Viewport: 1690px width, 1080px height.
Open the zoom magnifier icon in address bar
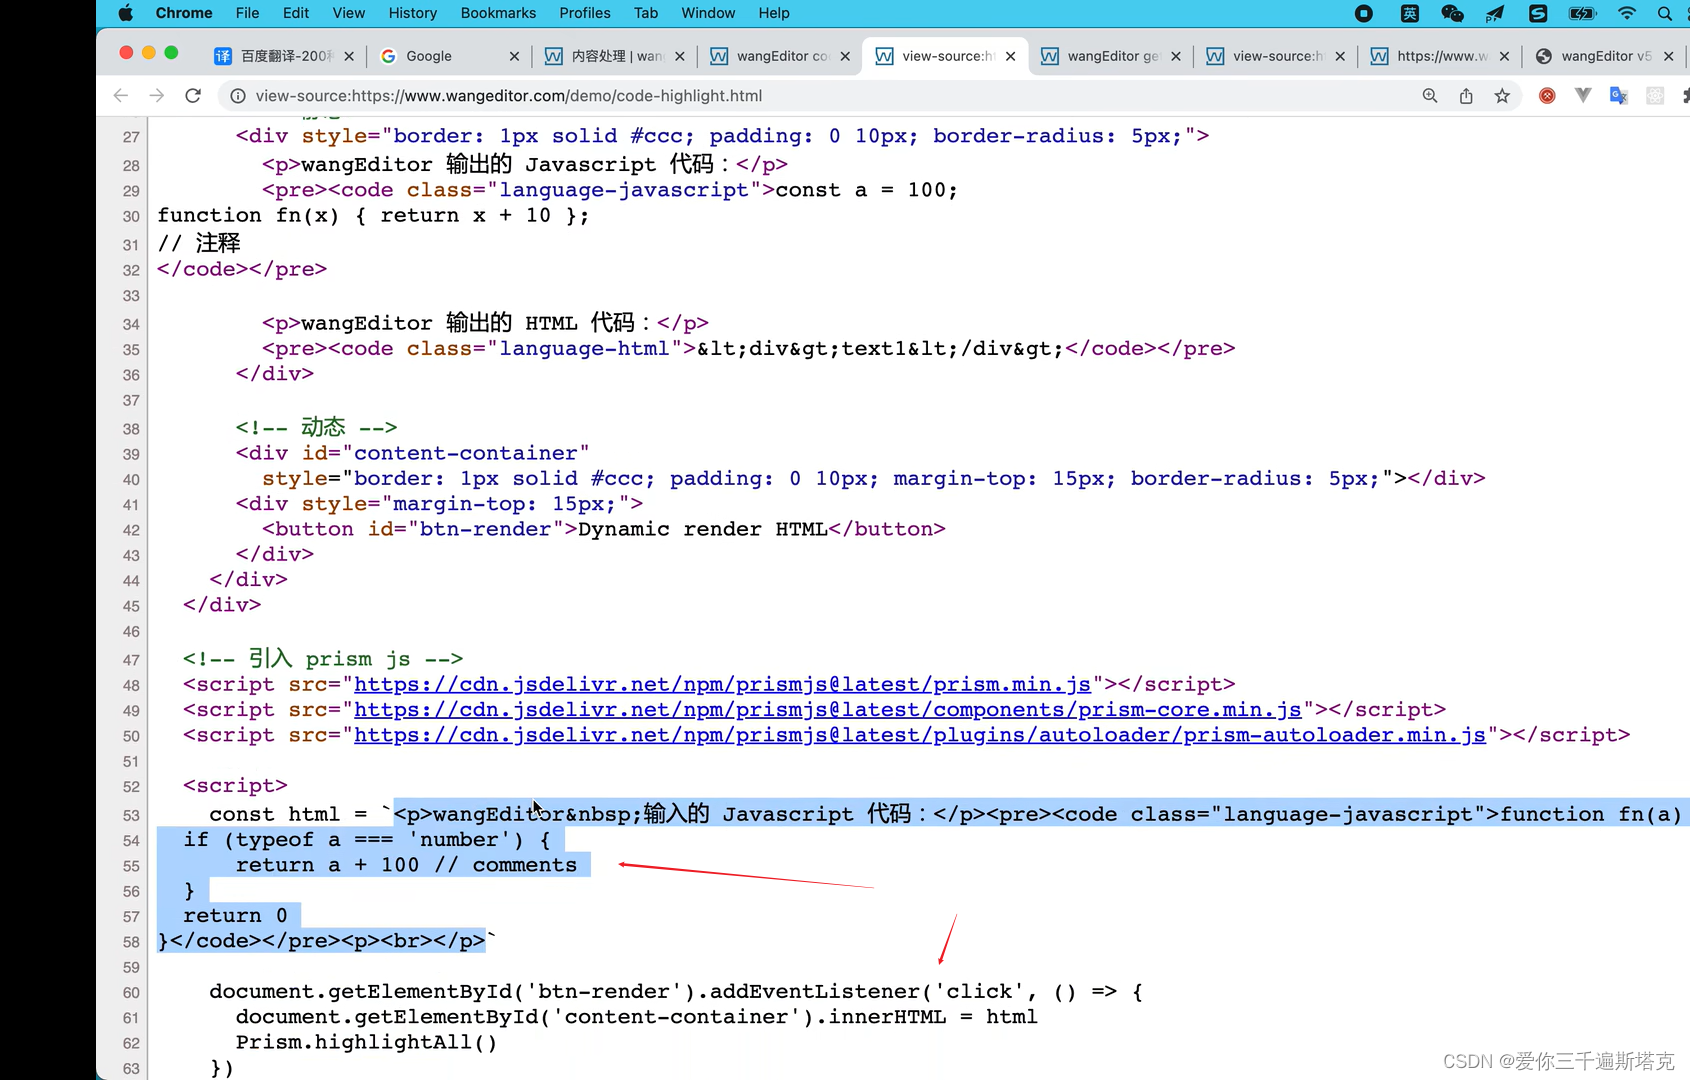[1430, 96]
